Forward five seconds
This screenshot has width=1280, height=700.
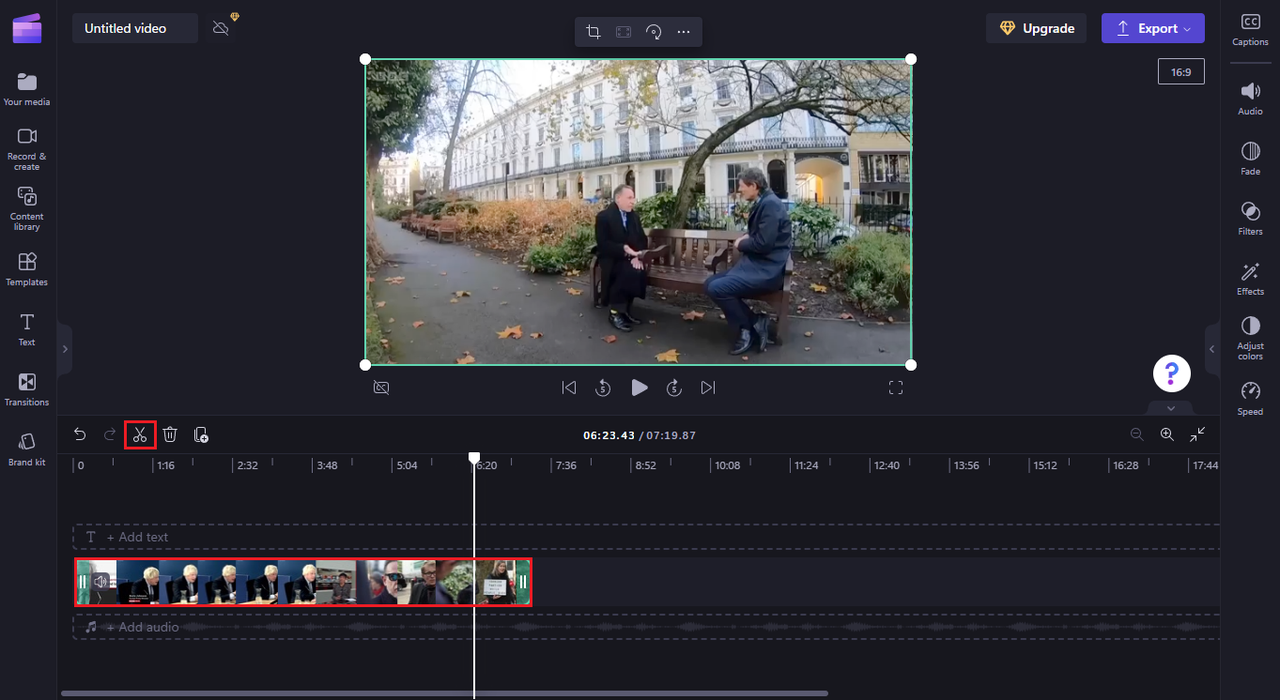pos(674,388)
